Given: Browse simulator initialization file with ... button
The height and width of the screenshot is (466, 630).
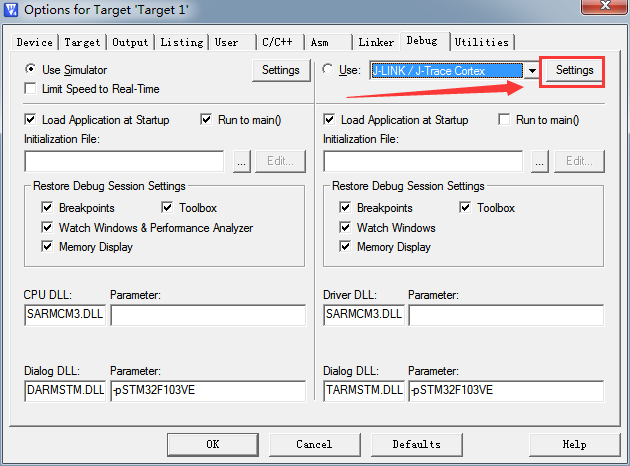Looking at the screenshot, I should (241, 161).
